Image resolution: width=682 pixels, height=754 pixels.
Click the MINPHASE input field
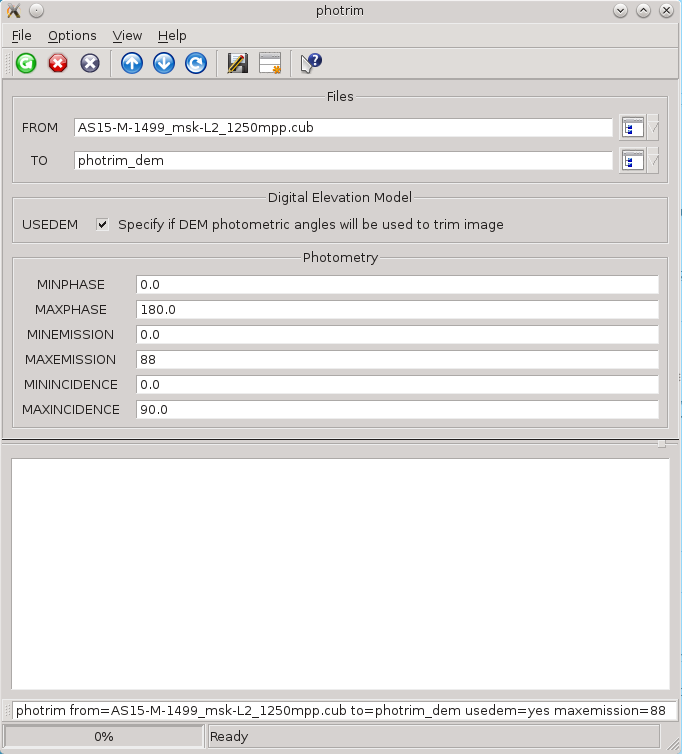pos(397,285)
